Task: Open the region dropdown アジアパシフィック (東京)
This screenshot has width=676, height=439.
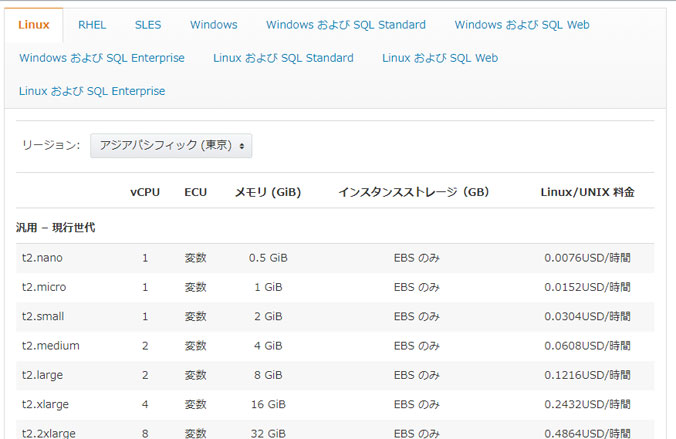Action: (x=171, y=145)
